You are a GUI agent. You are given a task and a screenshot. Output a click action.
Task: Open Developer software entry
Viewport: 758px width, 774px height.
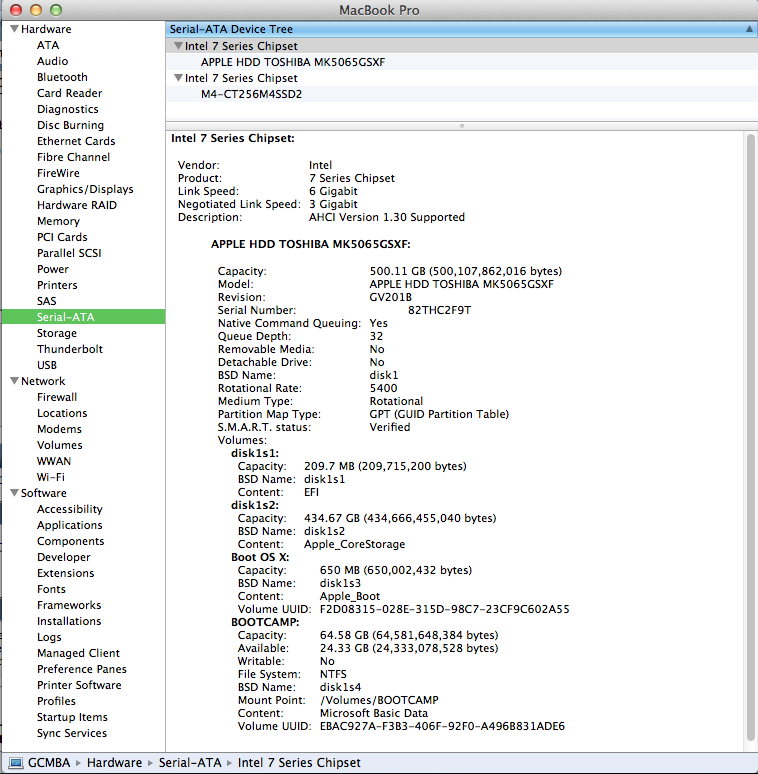tap(64, 557)
